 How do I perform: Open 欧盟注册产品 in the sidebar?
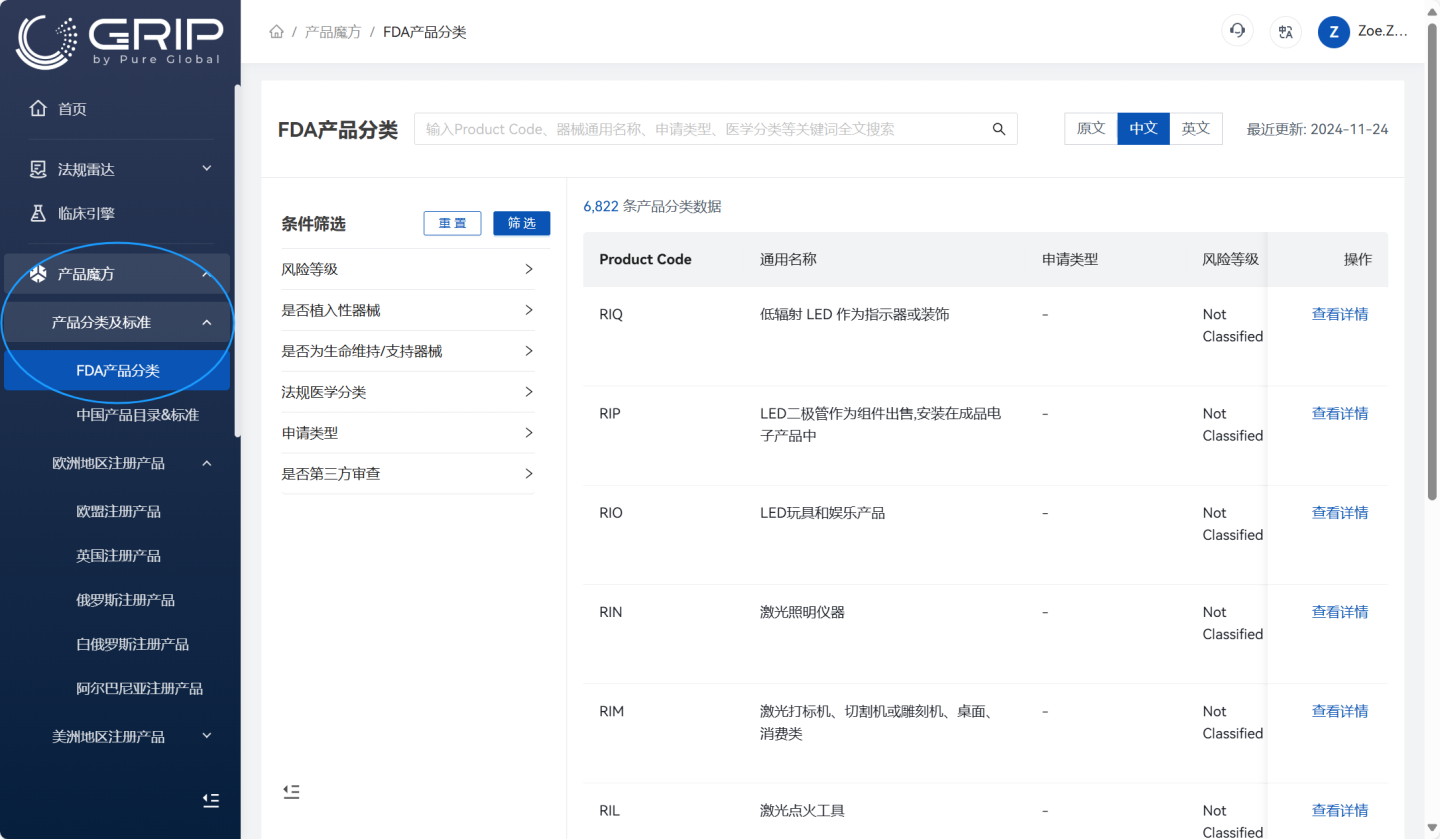click(117, 511)
